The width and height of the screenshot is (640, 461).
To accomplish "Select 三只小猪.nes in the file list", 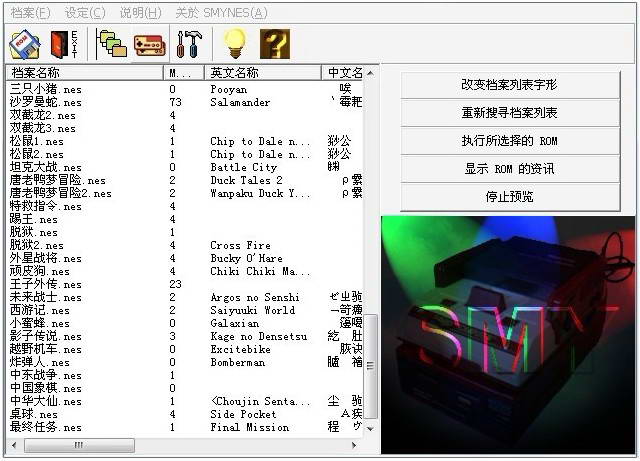I will (46, 89).
